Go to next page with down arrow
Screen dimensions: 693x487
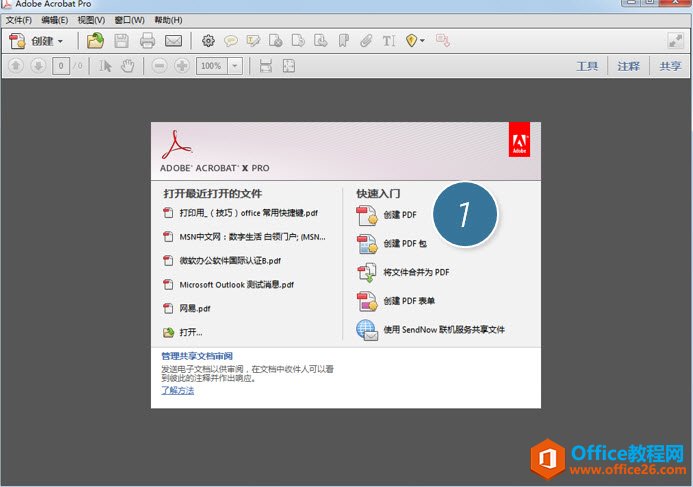point(38,66)
